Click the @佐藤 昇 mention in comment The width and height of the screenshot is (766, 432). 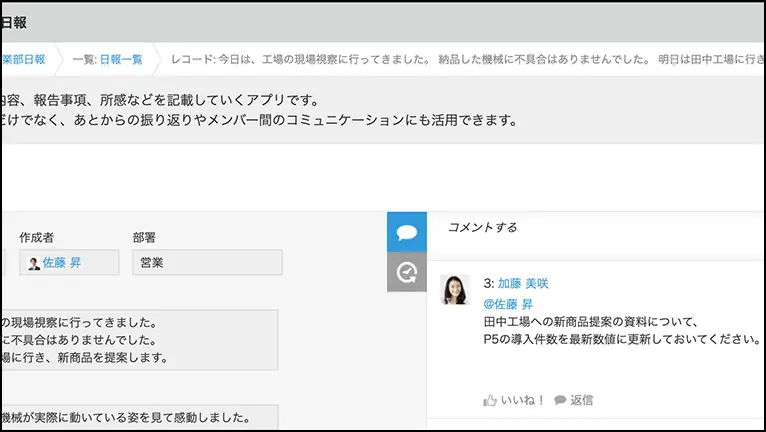click(508, 304)
